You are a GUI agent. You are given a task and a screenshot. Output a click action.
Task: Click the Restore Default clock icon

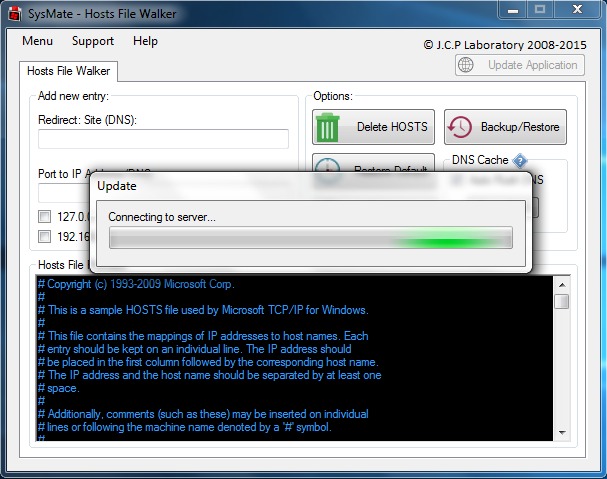tap(328, 166)
